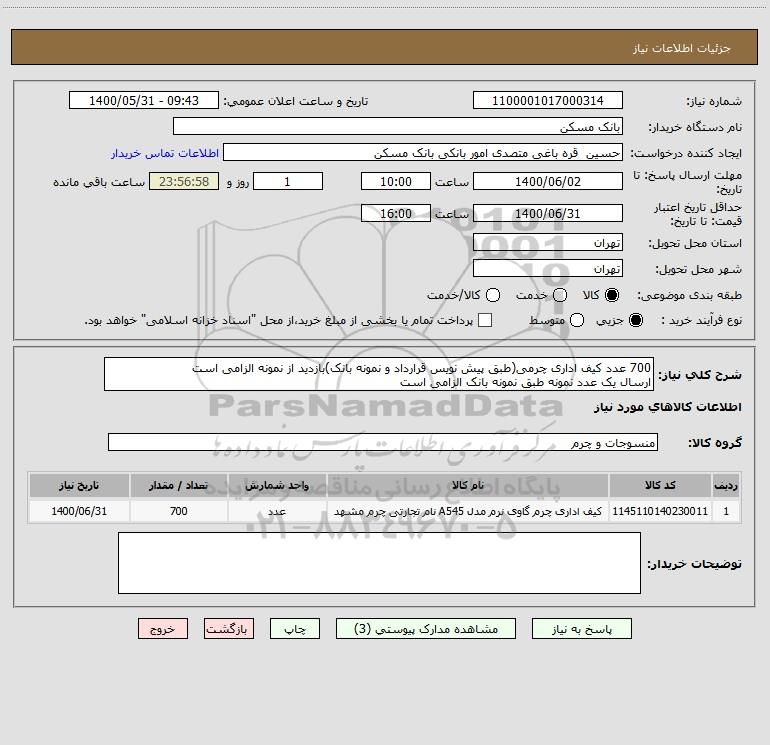Toggle the اسناد خزانه اسلامی payment checkbox
Viewport: 770px width, 745px height.
[x=485, y=320]
